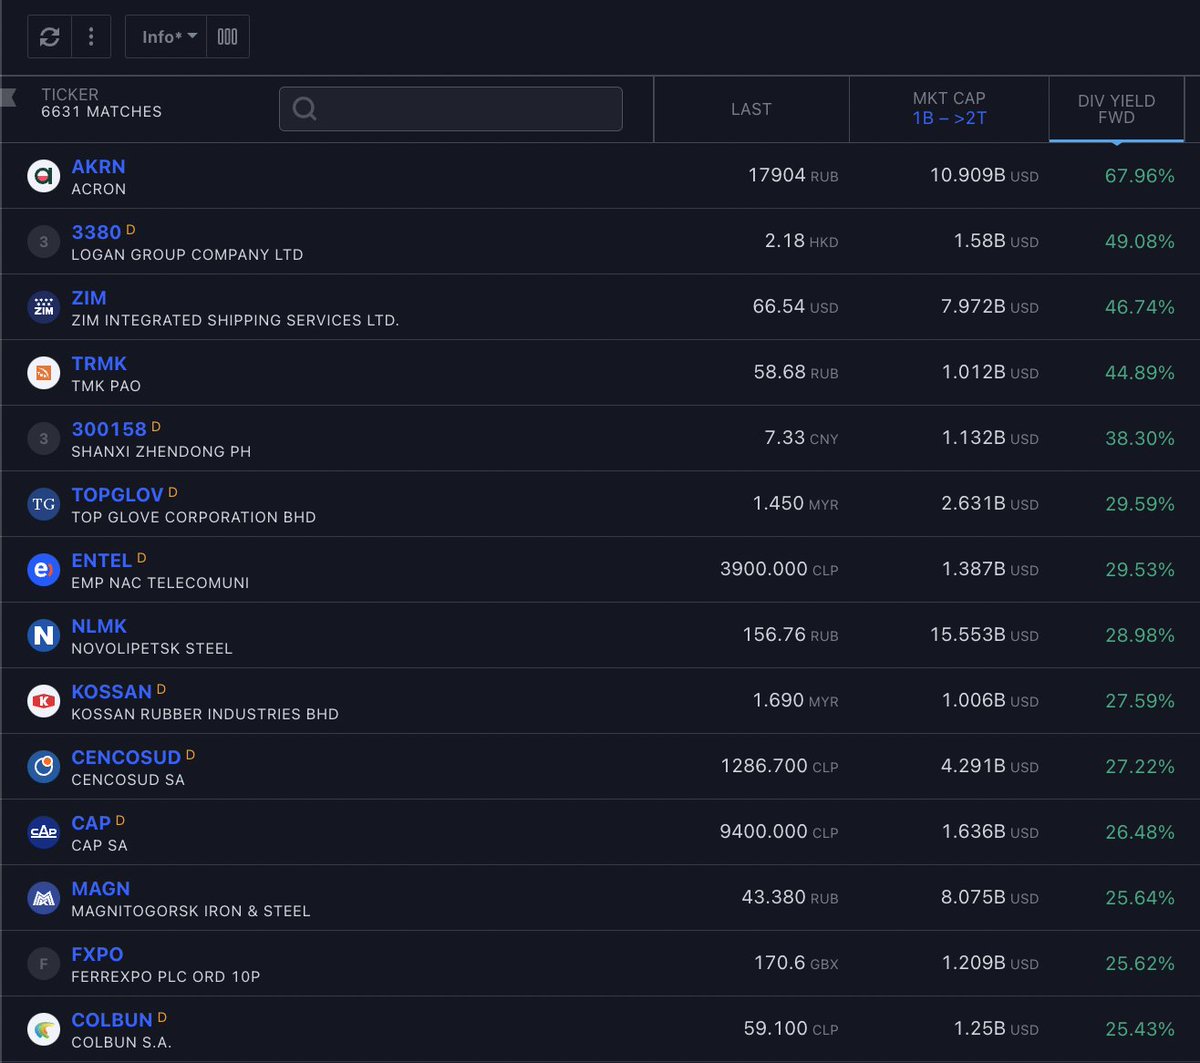Click COLBUN dividend yield 25.43%

[x=1140, y=1029]
